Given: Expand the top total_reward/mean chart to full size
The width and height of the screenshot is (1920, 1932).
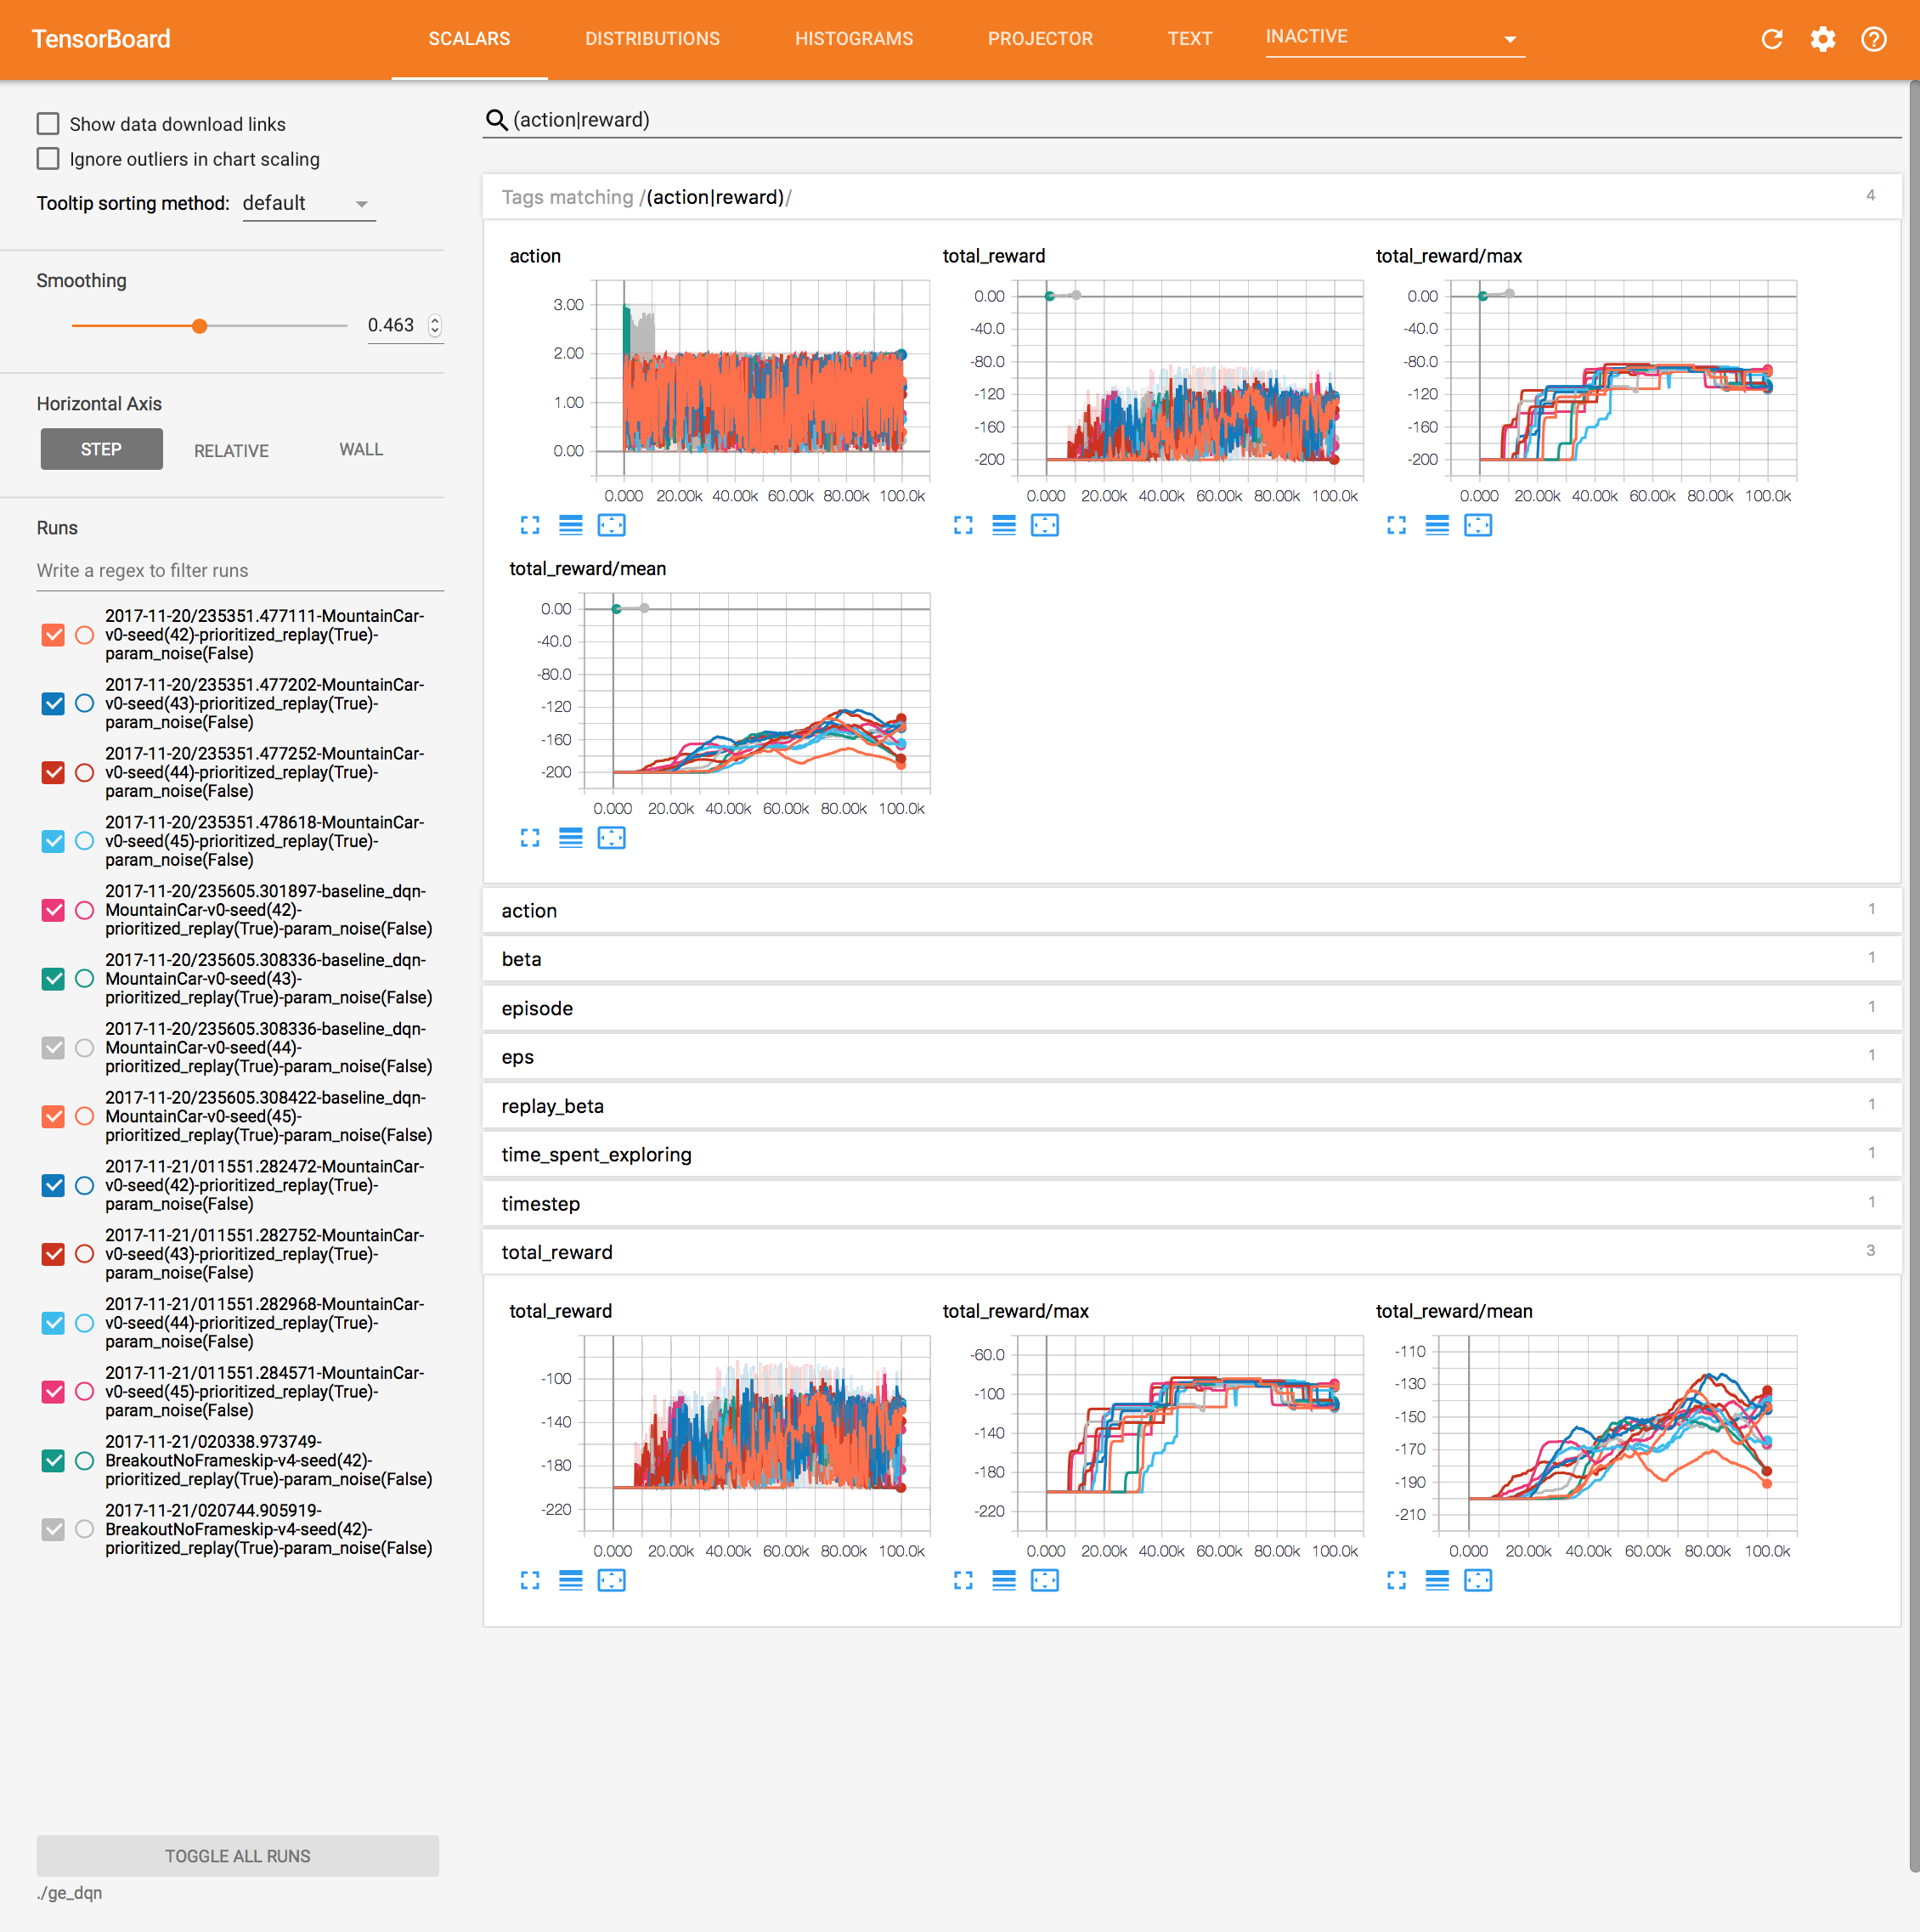Looking at the screenshot, I should tap(530, 838).
